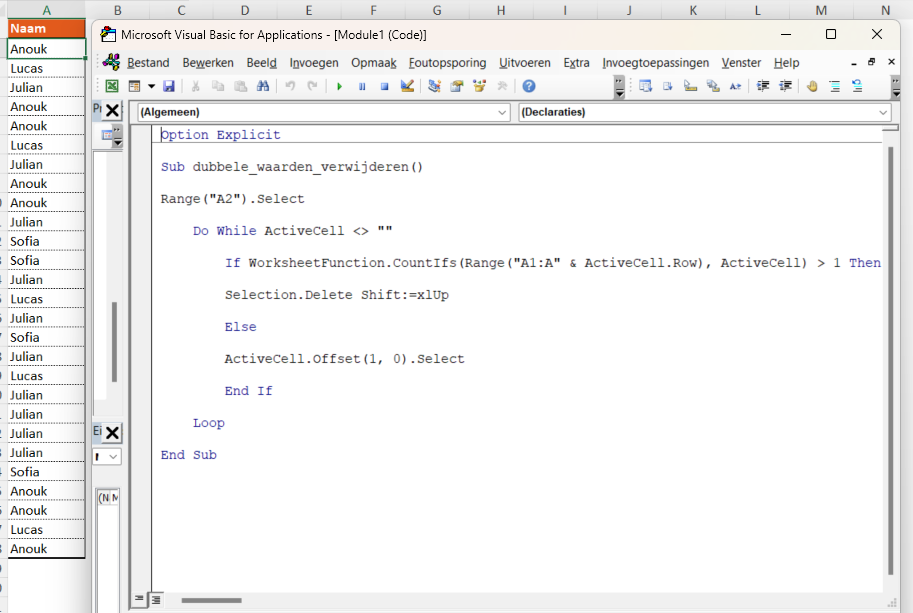Image resolution: width=913 pixels, height=613 pixels.
Task: Expand Standard toolbar options overflow arrow
Action: click(x=620, y=87)
